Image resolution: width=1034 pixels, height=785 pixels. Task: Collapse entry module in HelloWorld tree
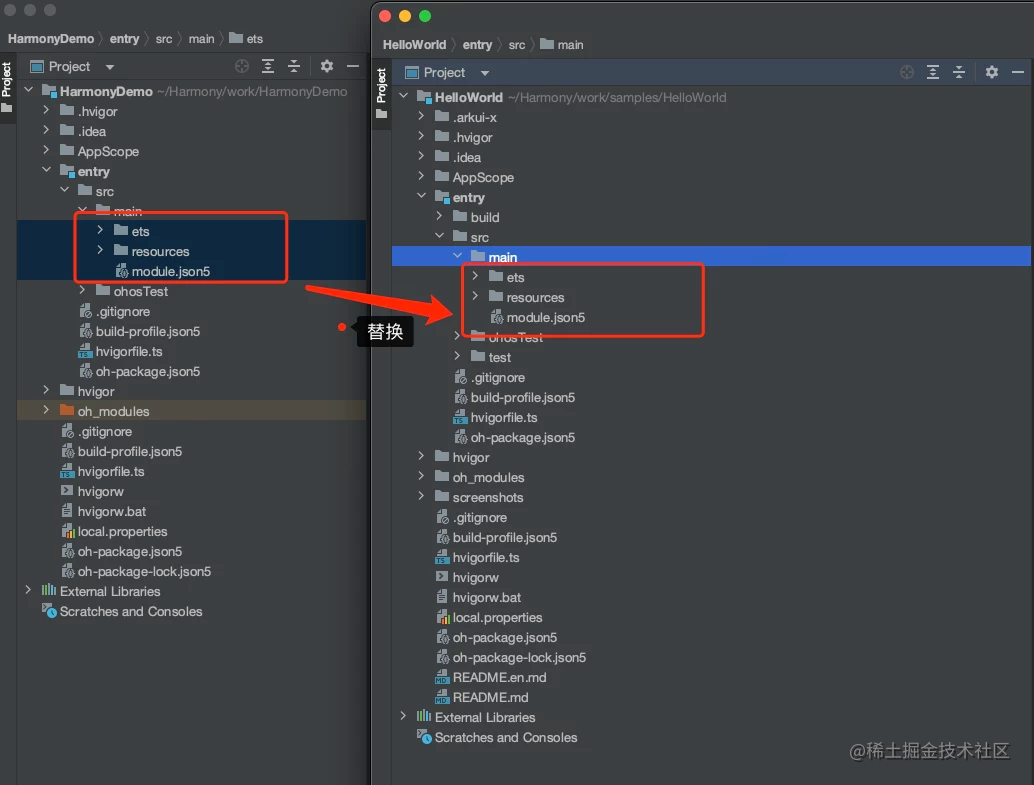tap(421, 197)
